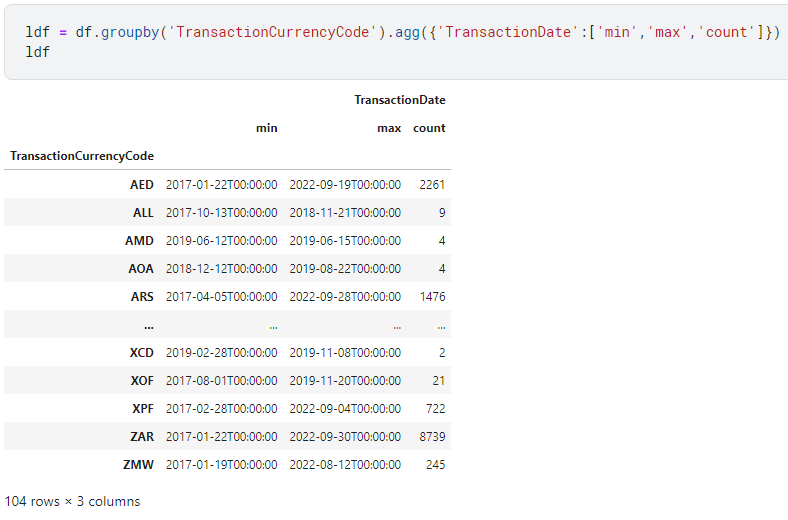This screenshot has width=788, height=520.
Task: Click the AED count value 2261
Action: [x=432, y=185]
